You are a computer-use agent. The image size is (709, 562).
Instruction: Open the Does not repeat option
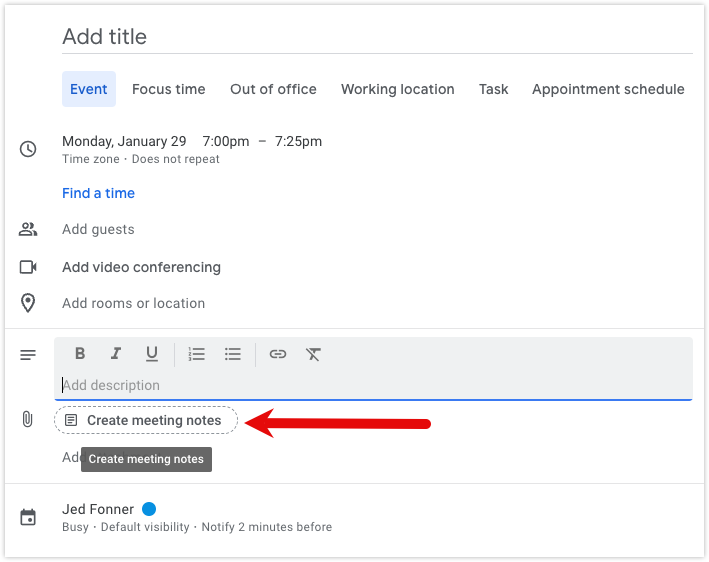[x=175, y=159]
